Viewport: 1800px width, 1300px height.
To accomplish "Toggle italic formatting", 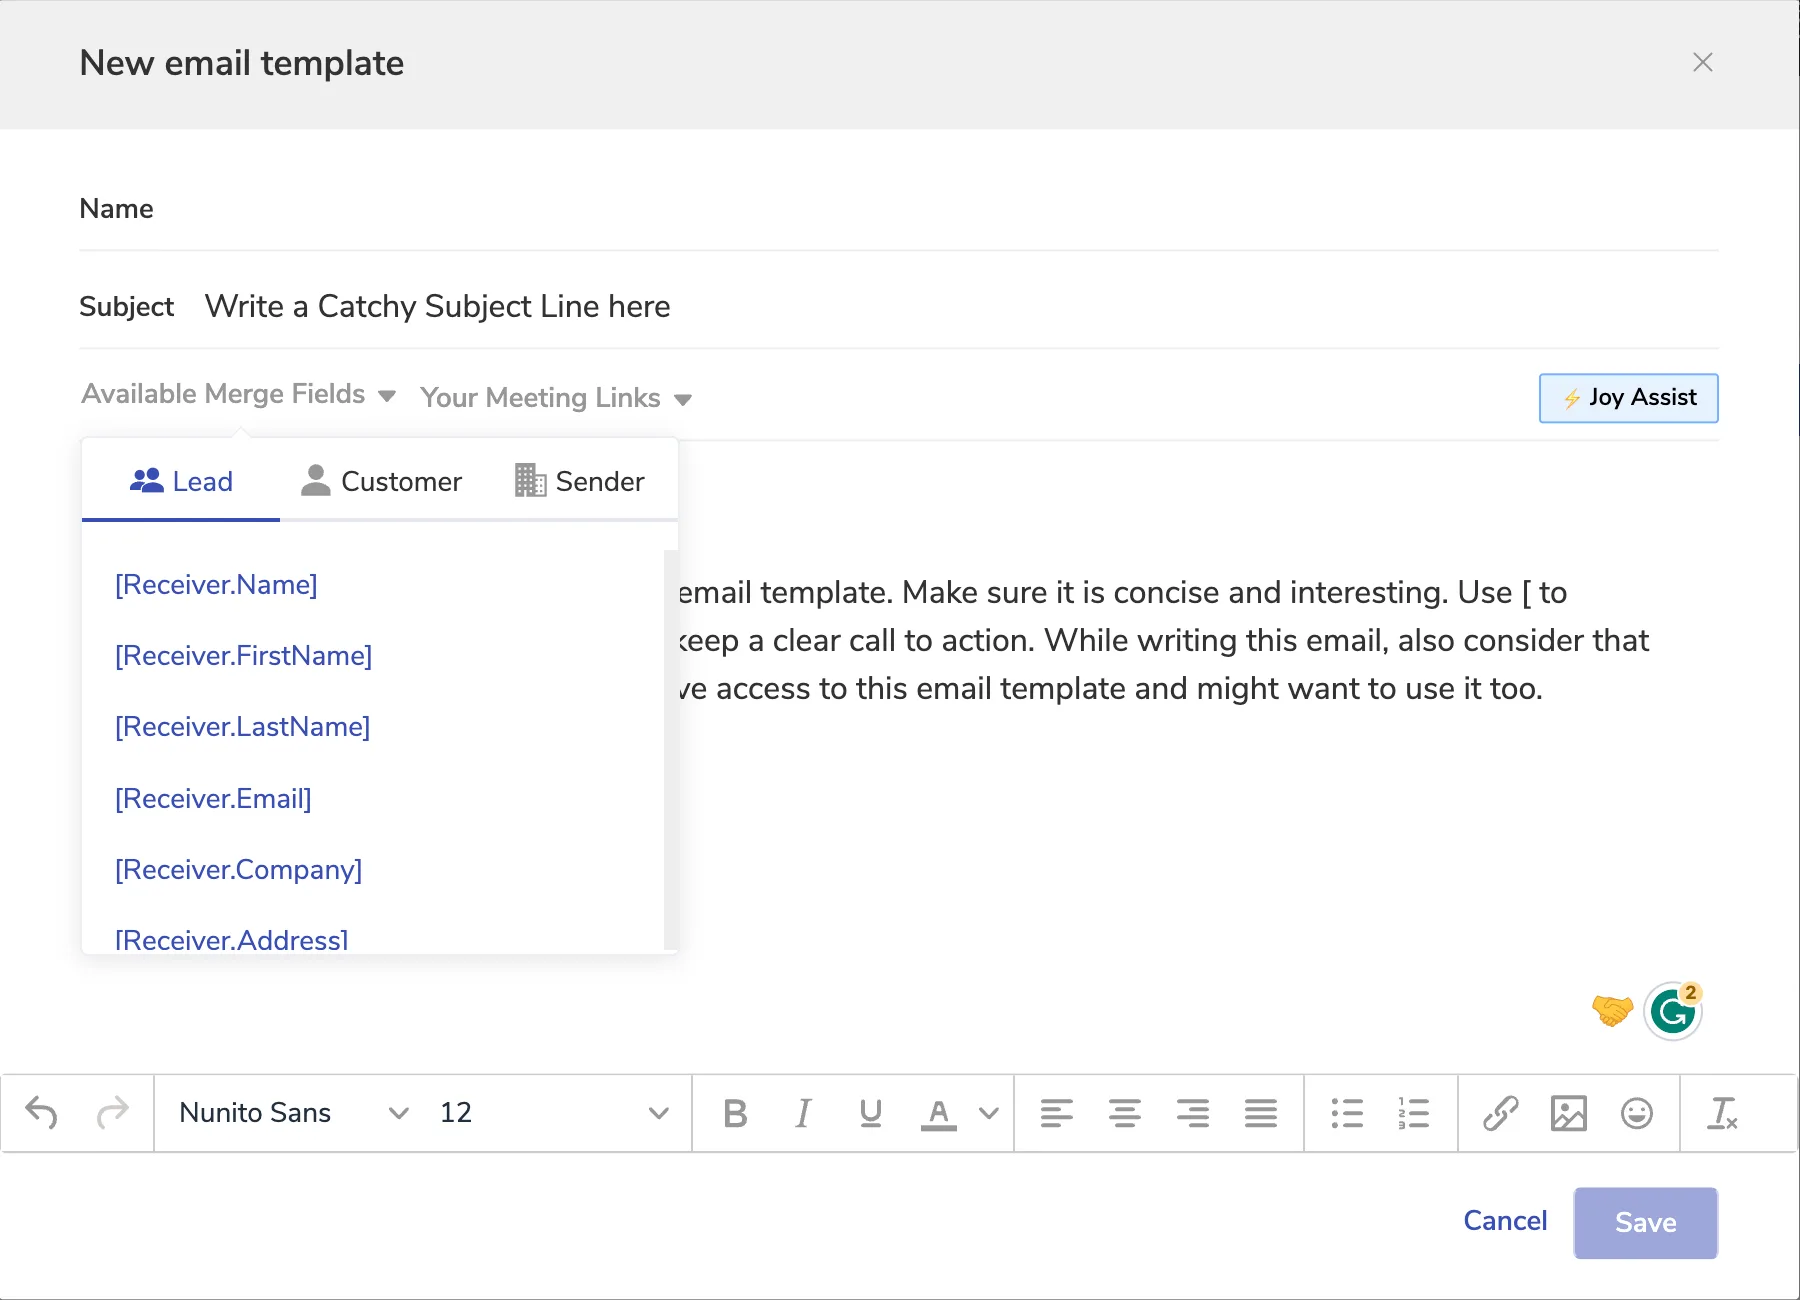I will 803,1113.
